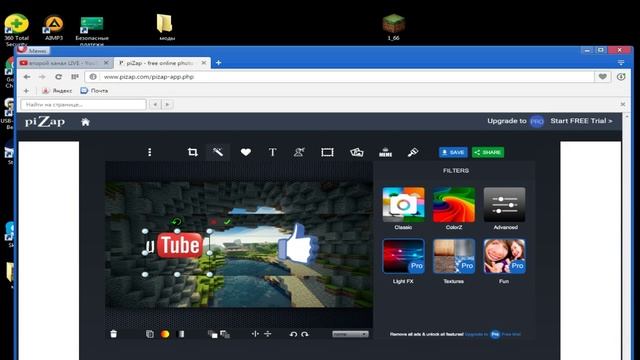The height and width of the screenshot is (360, 640).
Task: Close the piZap browser tab
Action: (x=204, y=63)
